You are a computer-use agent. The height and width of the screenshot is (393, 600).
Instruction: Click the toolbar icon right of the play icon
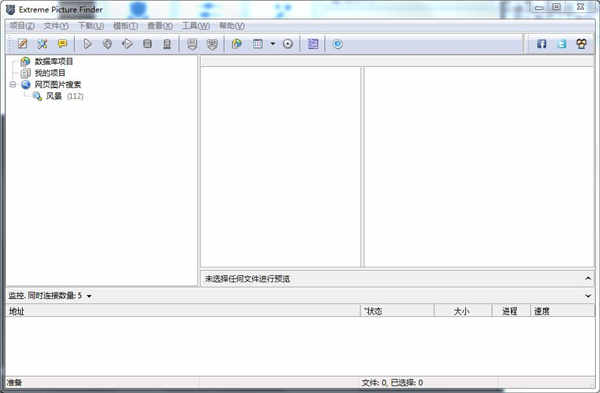click(108, 44)
